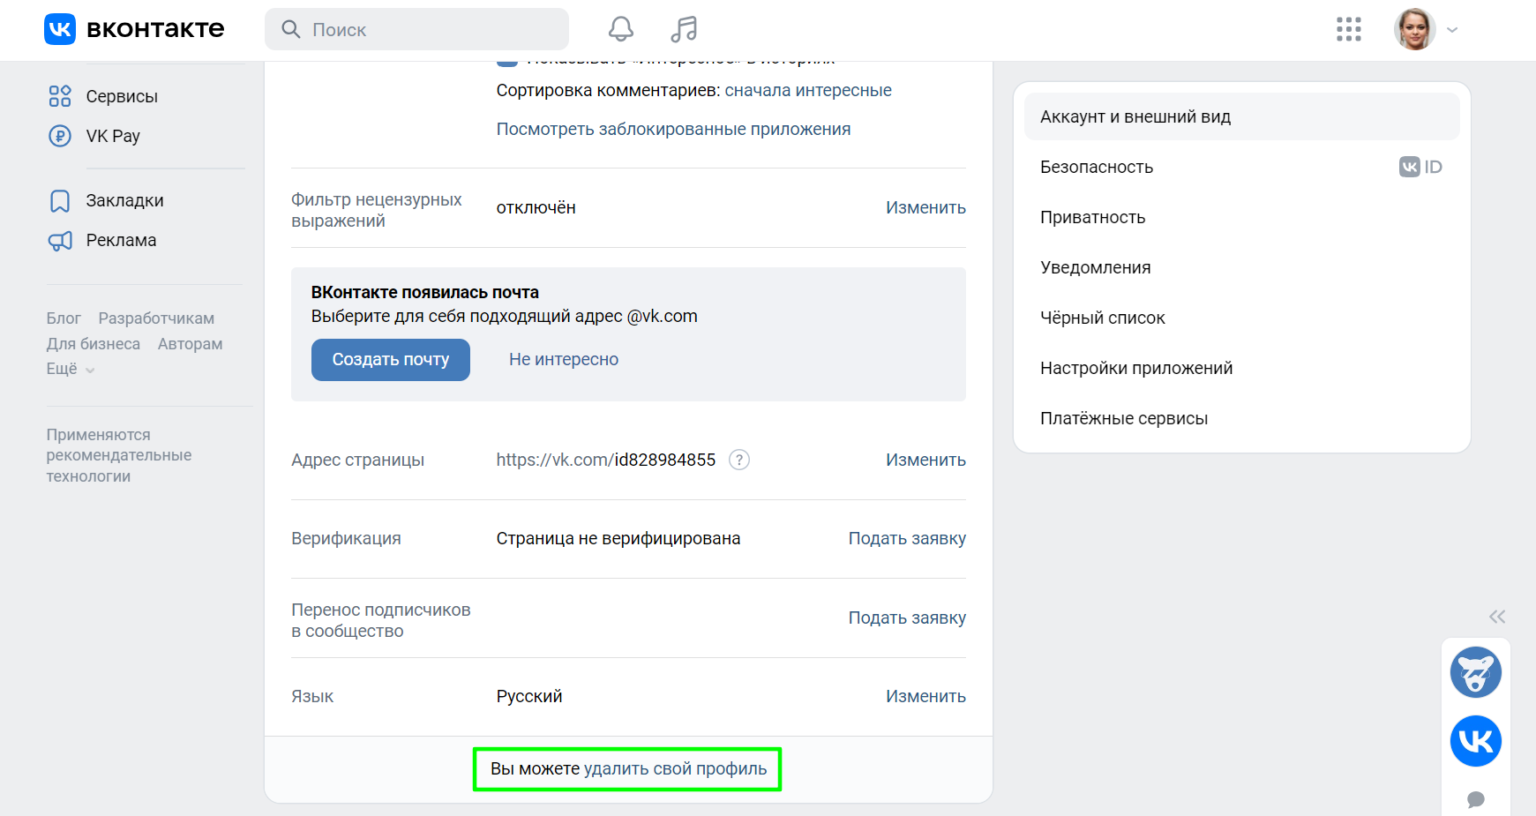Select Приватность settings tab
The width and height of the screenshot is (1536, 816).
point(1242,217)
